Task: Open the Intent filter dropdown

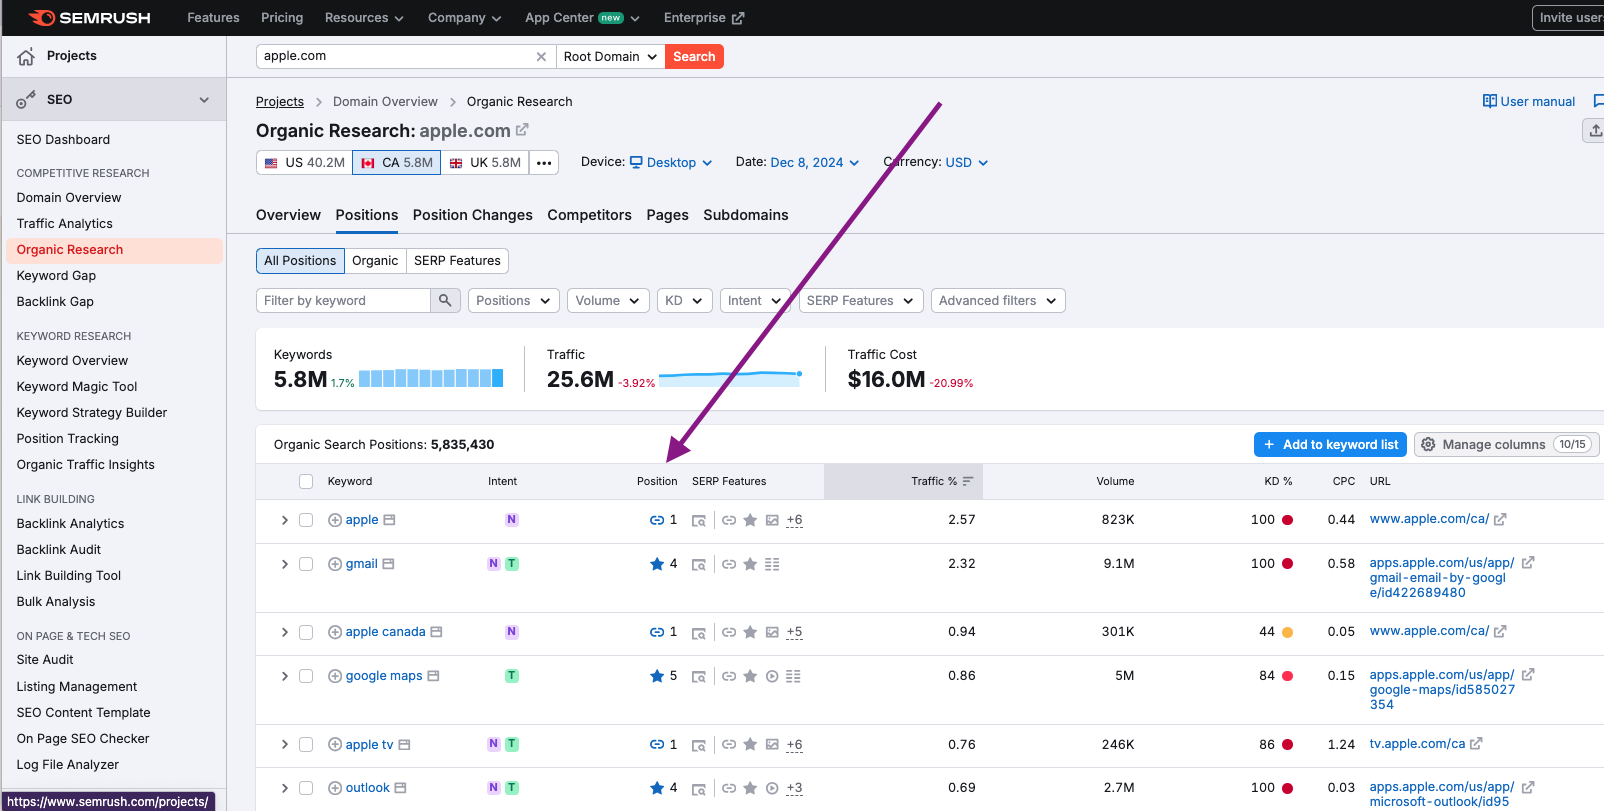Action: click(755, 300)
